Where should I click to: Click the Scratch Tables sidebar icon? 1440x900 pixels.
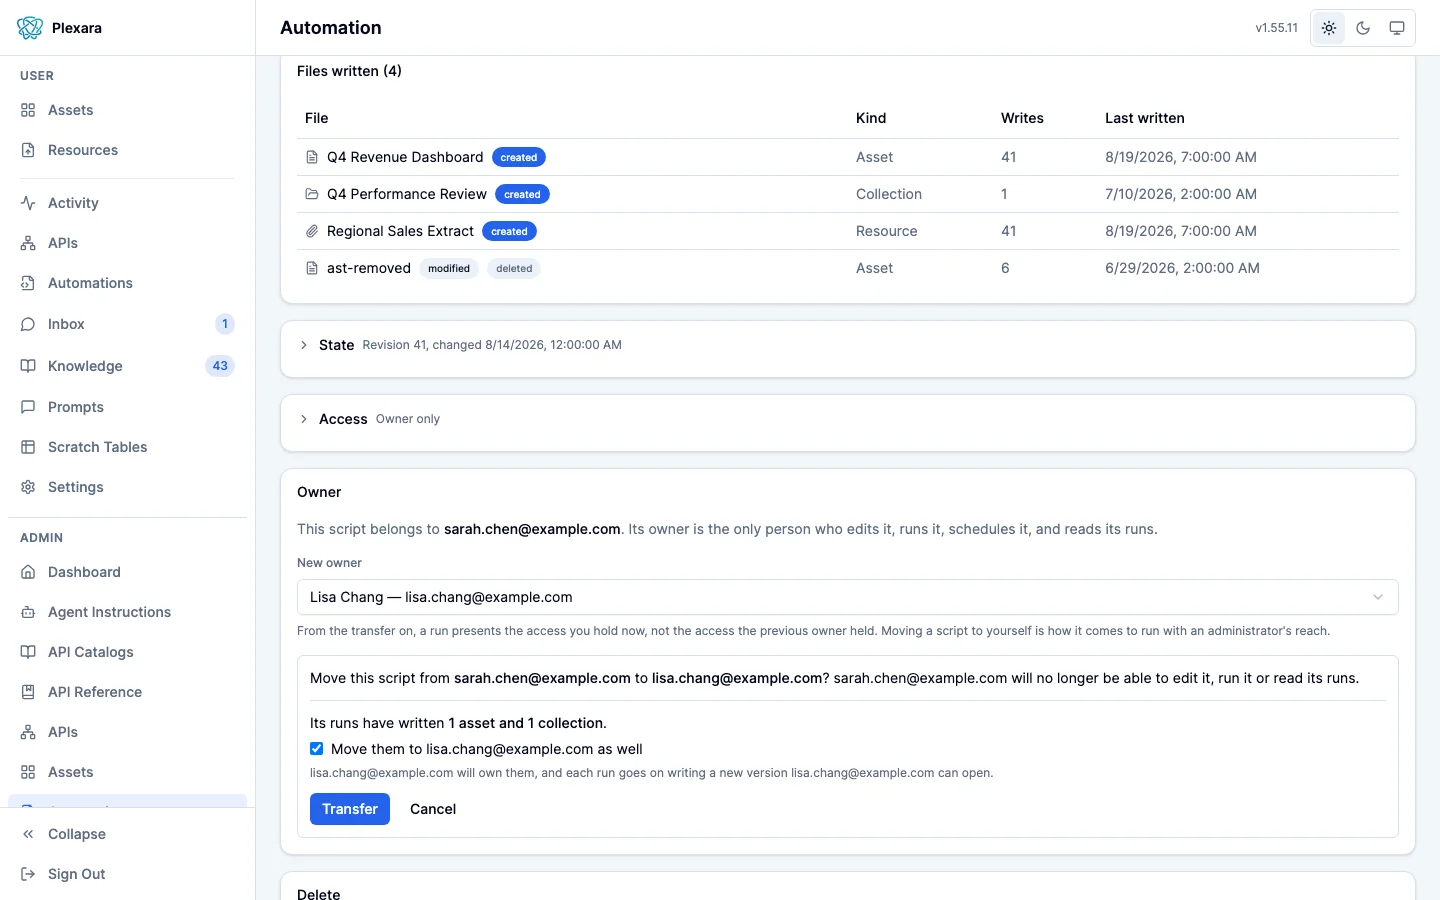[x=28, y=447]
